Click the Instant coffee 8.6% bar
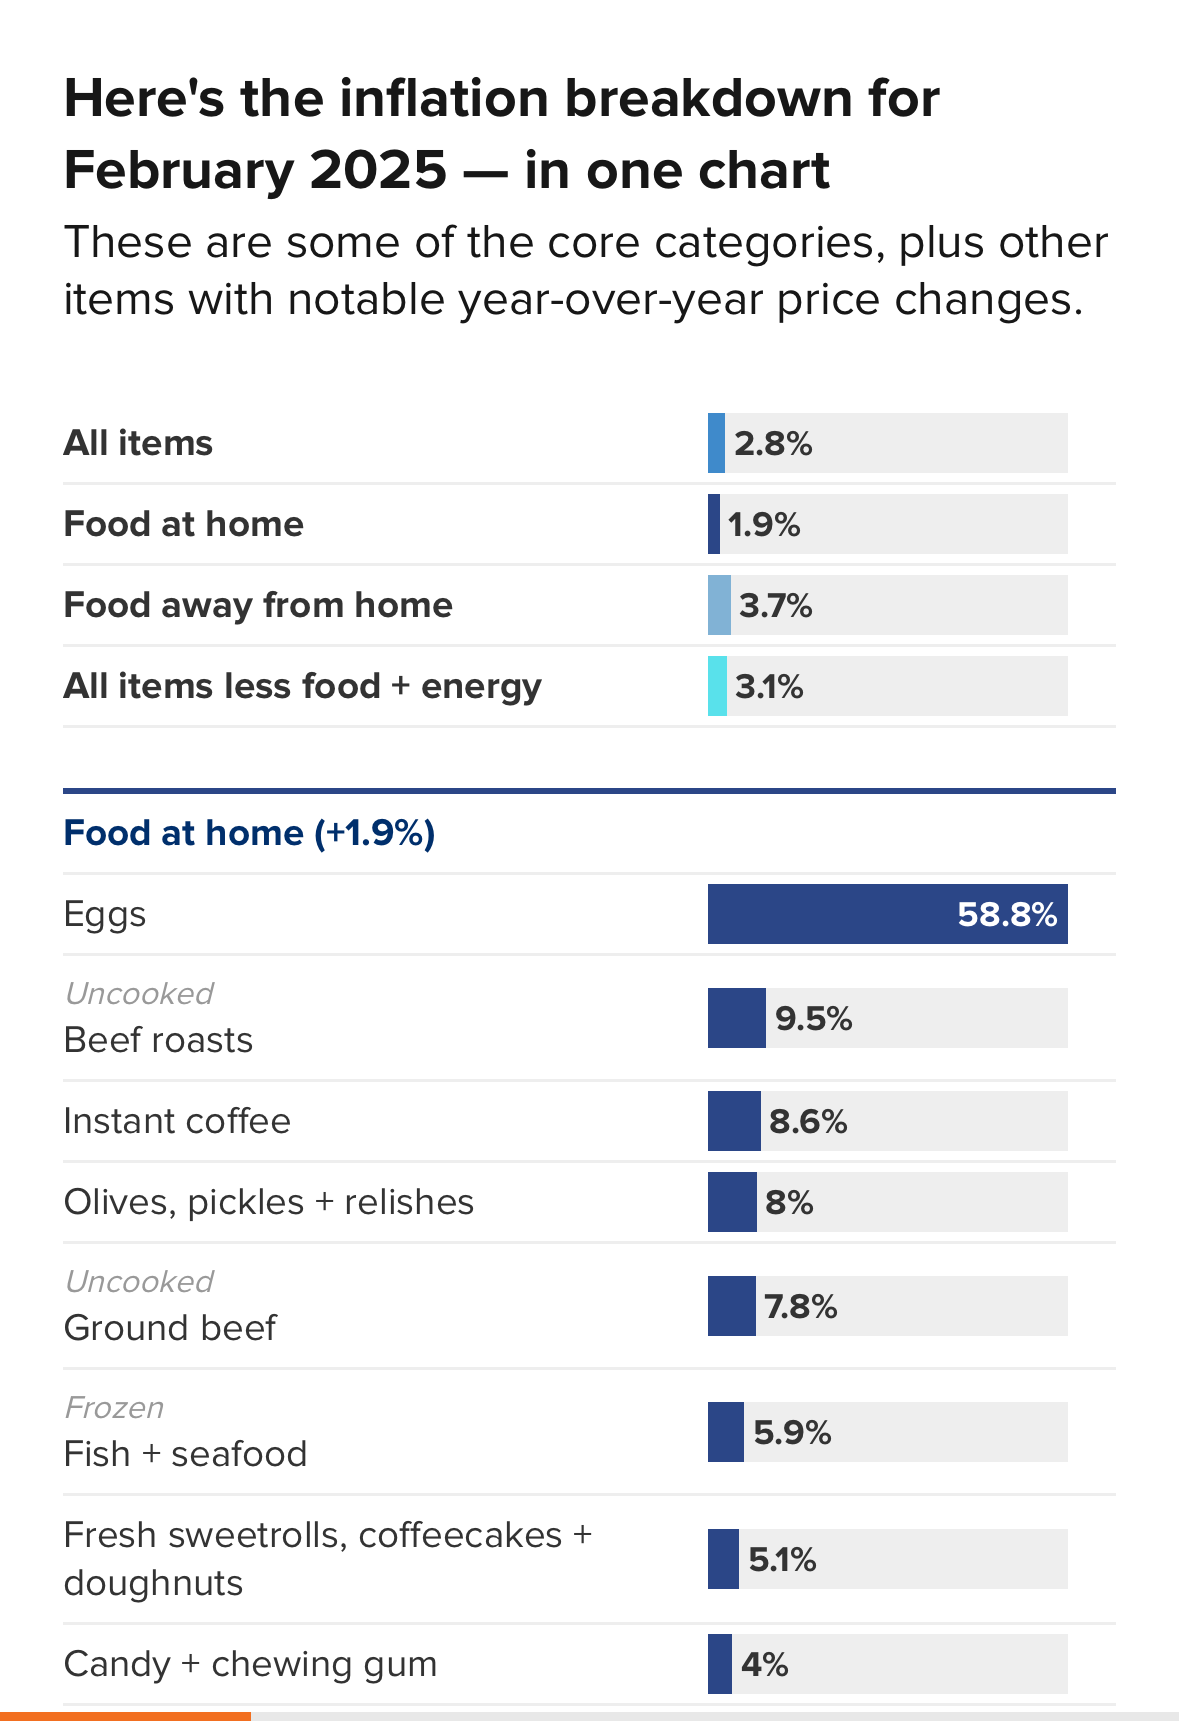Viewport: 1179px width, 1726px height. (734, 1121)
